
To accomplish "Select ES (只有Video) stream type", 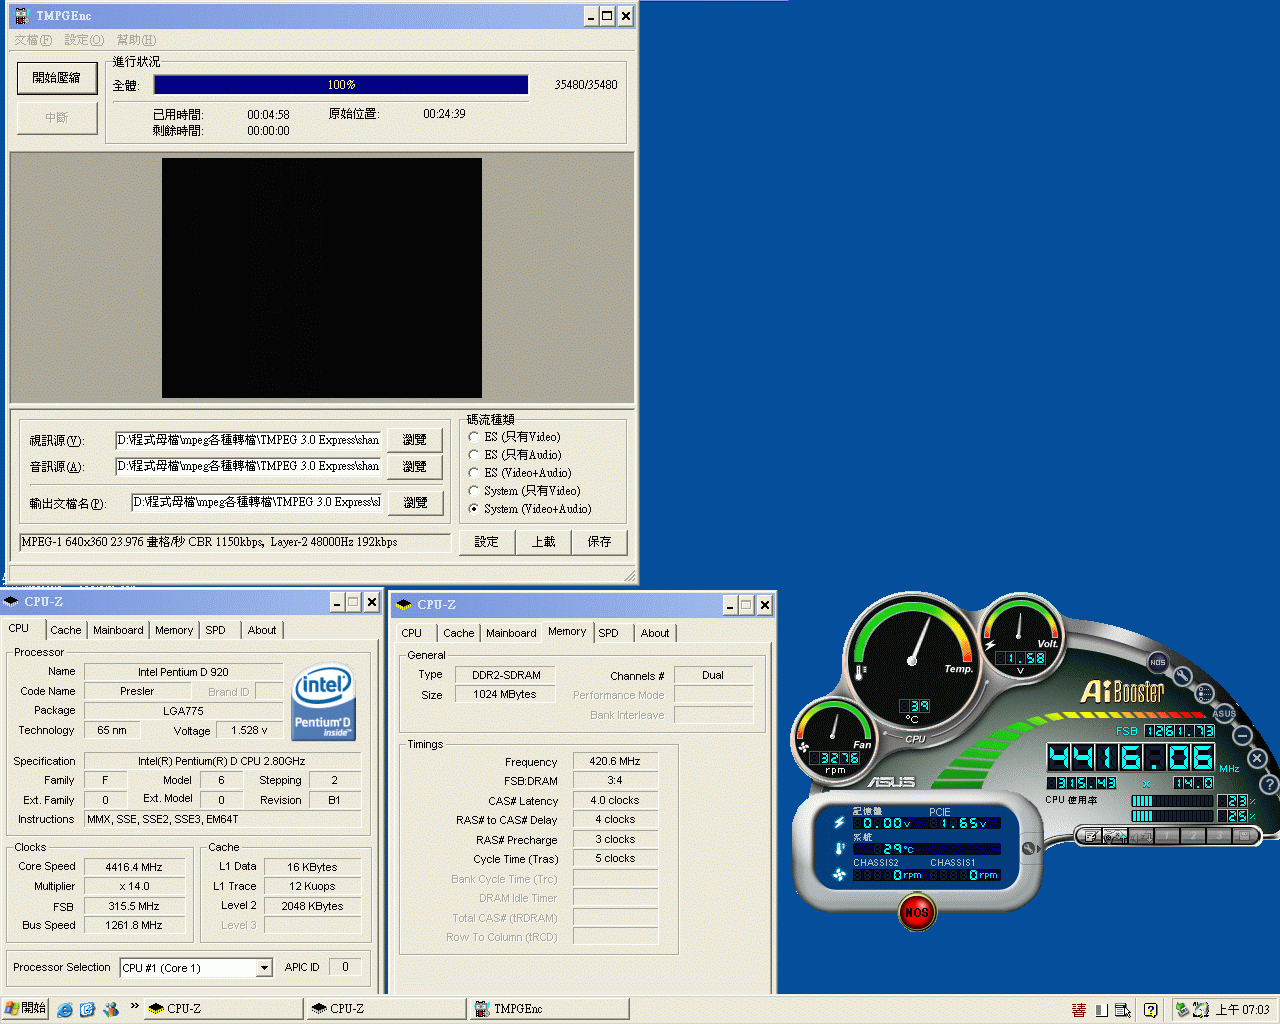I will point(514,437).
